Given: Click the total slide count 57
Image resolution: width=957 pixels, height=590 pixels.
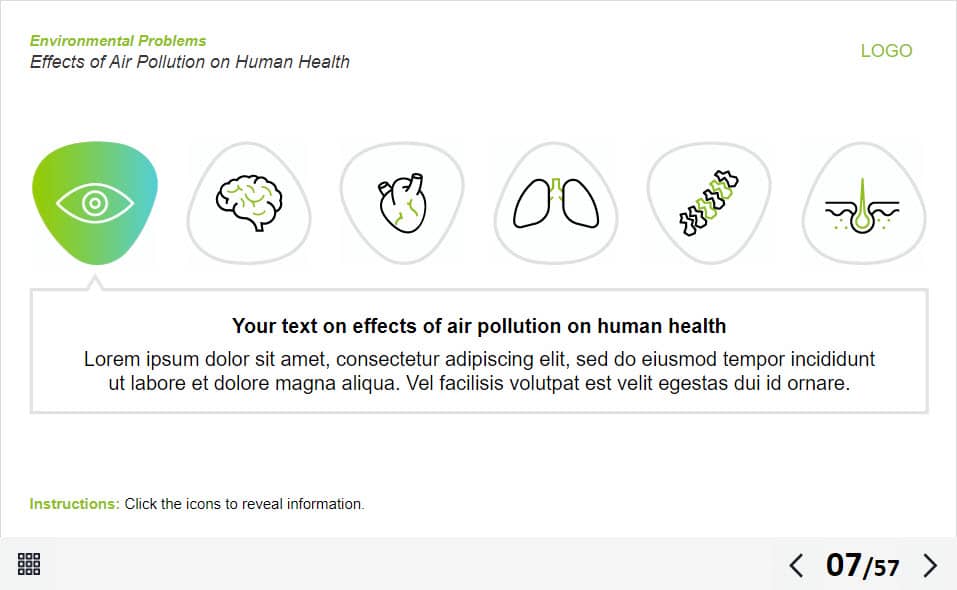Looking at the screenshot, I should pyautogui.click(x=886, y=569).
